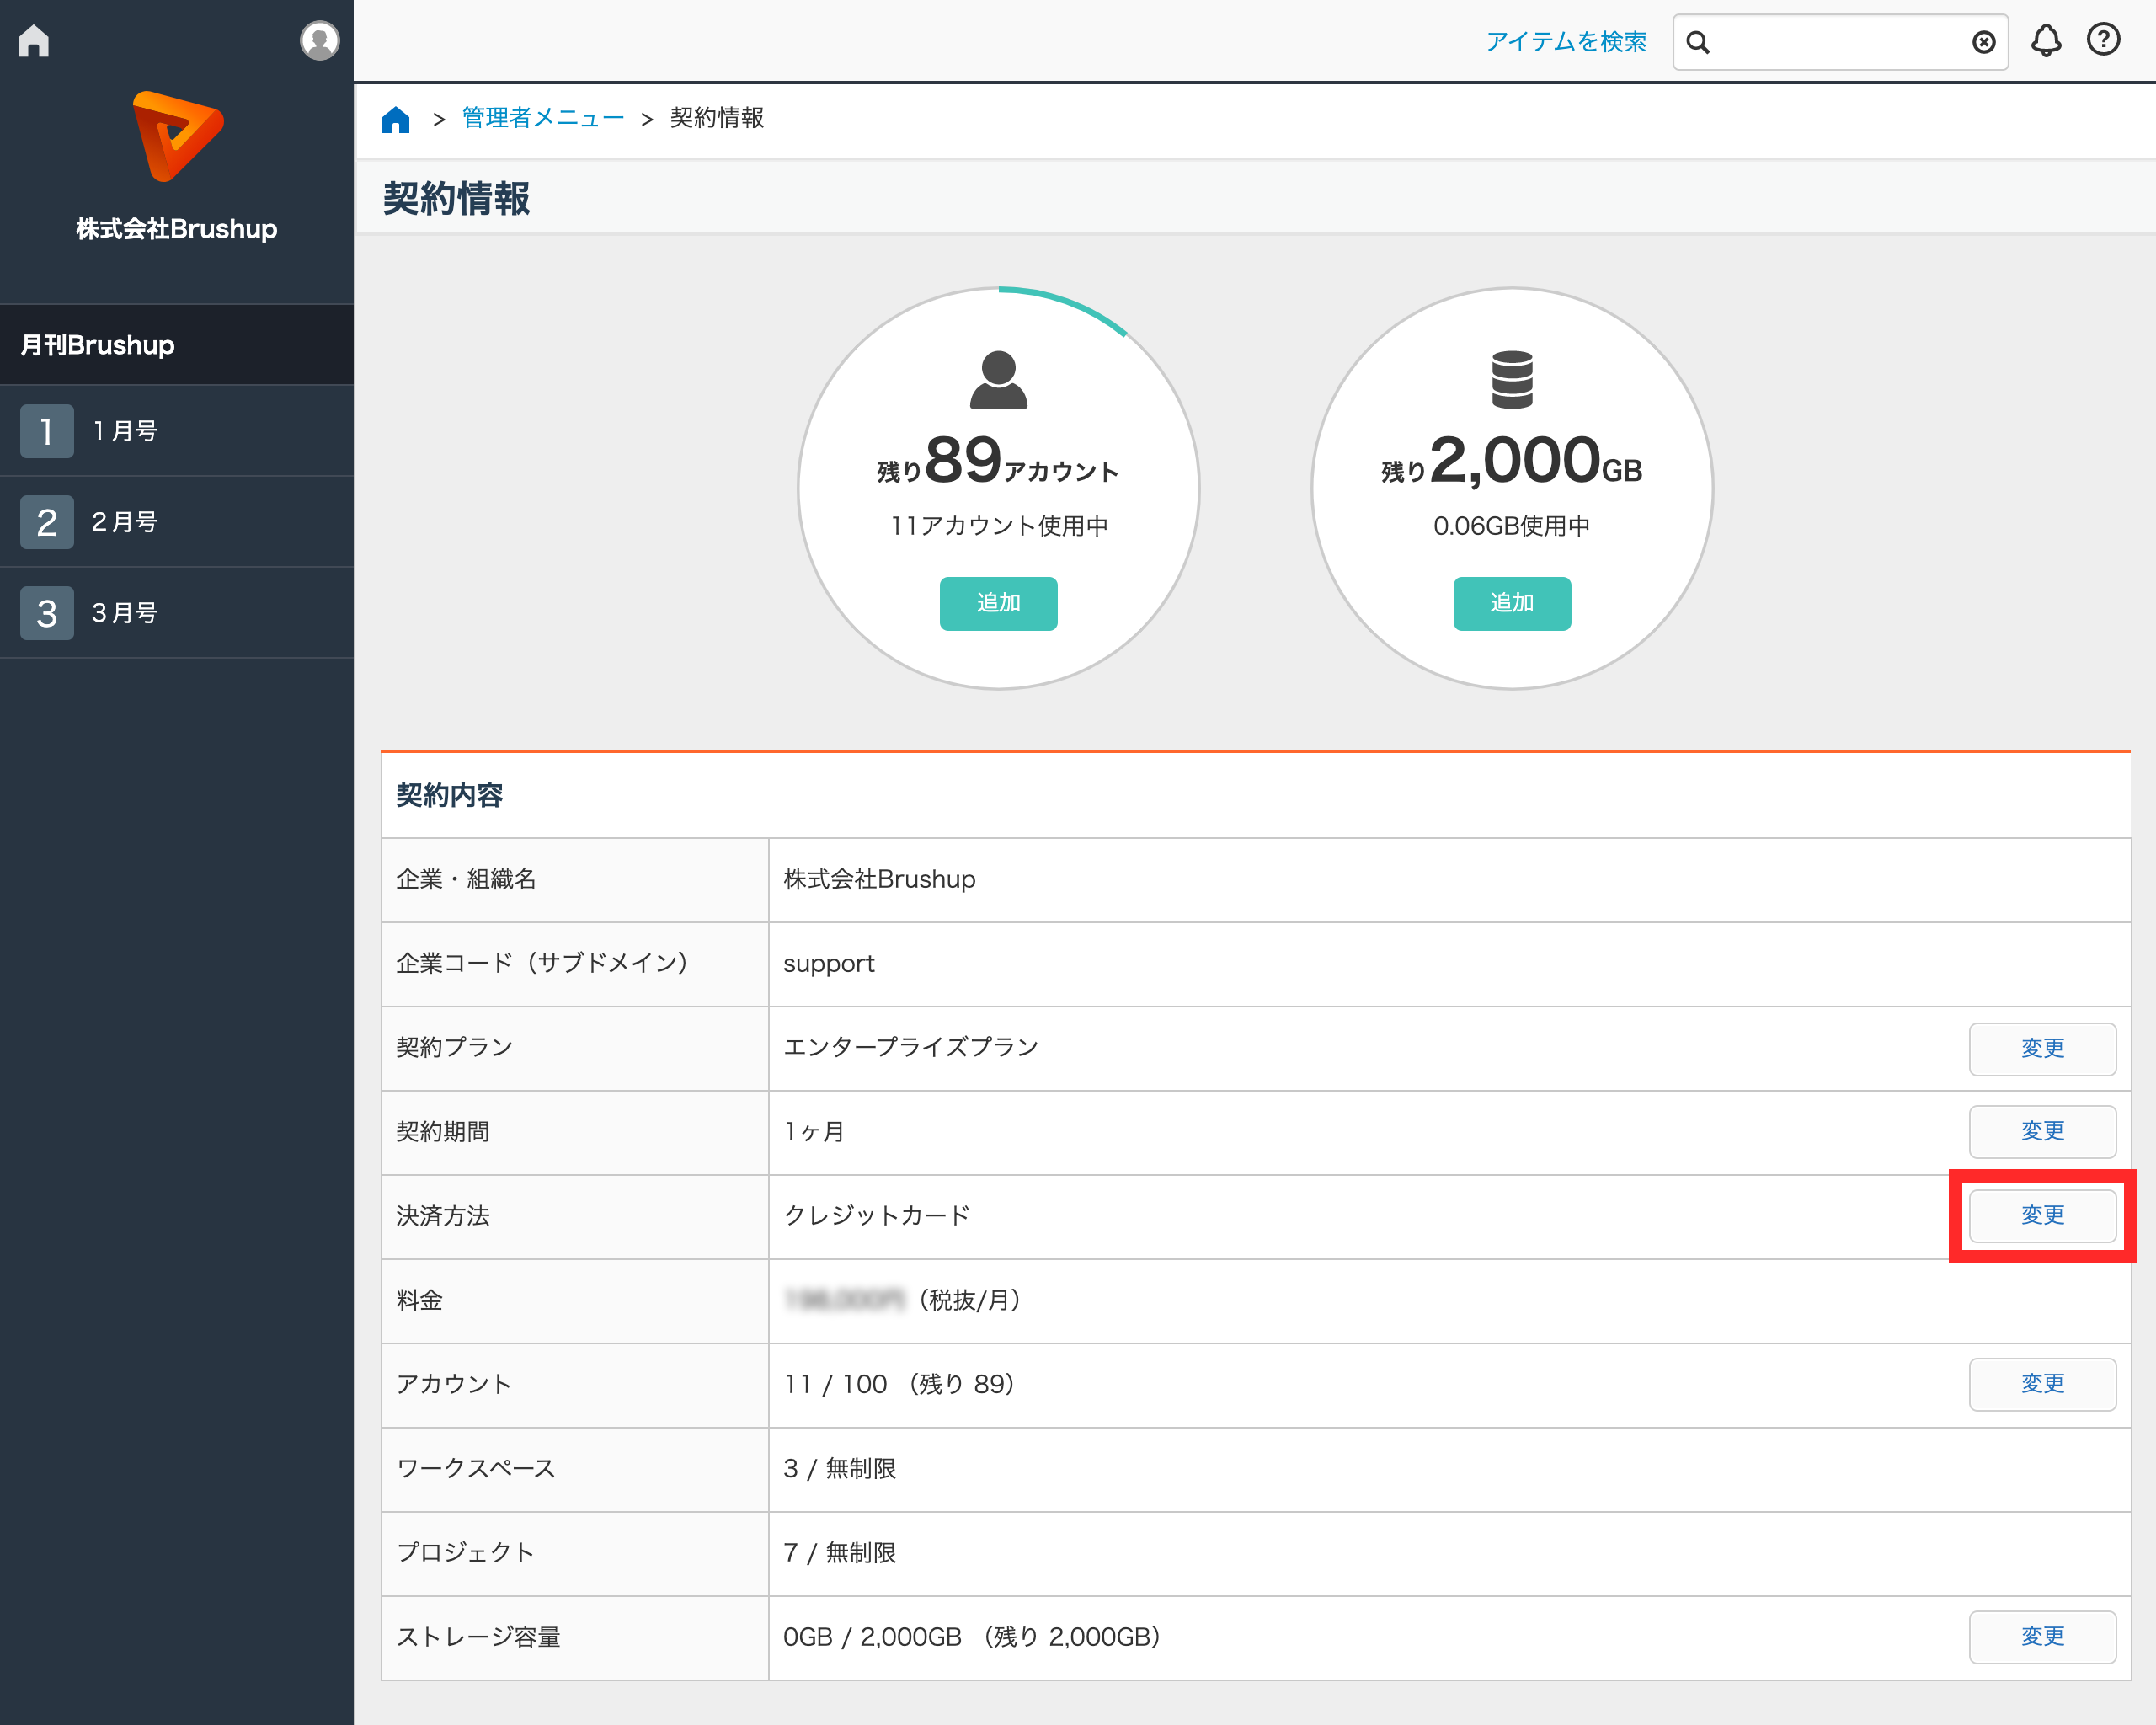The image size is (2156, 1725).
Task: Click the 企業・組織名 label cell
Action: pyautogui.click(x=575, y=880)
